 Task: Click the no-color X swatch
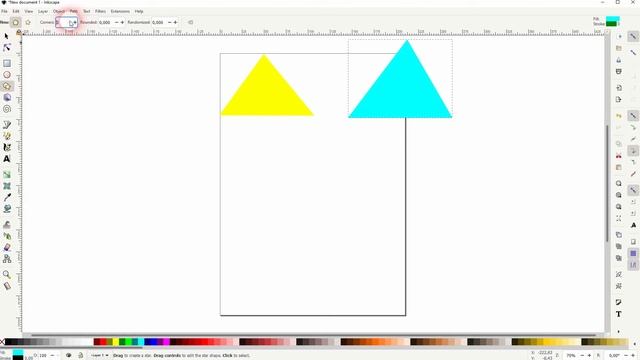tap(2, 342)
